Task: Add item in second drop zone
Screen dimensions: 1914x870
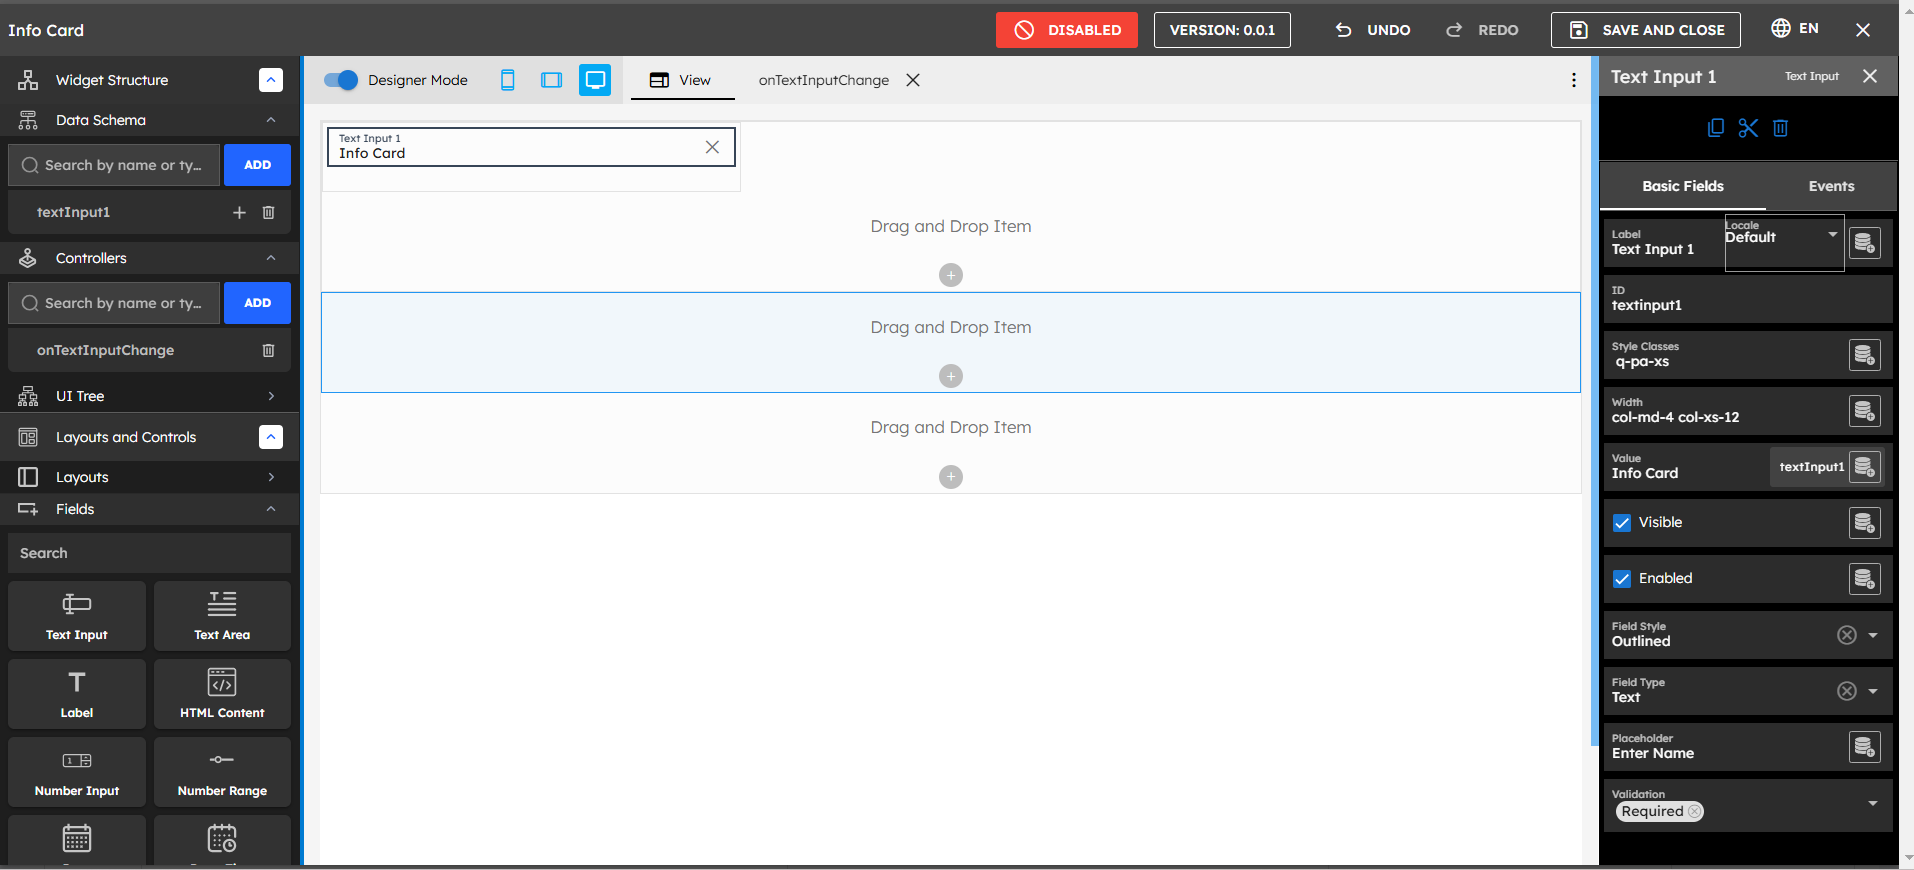Action: pos(951,376)
